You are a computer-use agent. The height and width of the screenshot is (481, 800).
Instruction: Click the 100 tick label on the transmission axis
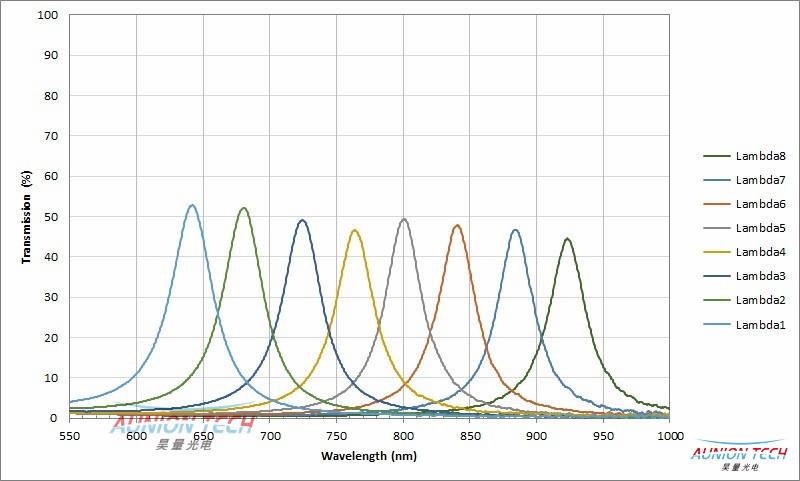coord(47,16)
